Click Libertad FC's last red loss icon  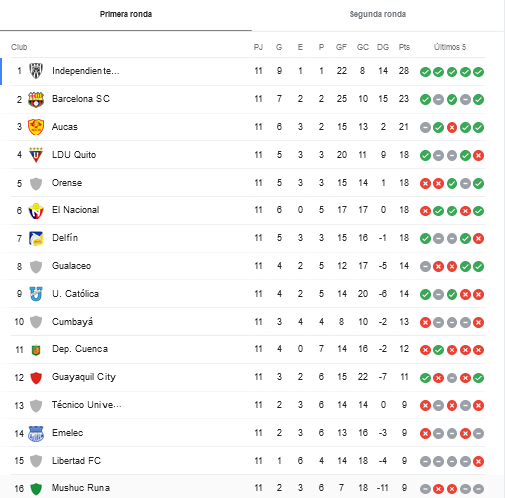[x=478, y=461]
